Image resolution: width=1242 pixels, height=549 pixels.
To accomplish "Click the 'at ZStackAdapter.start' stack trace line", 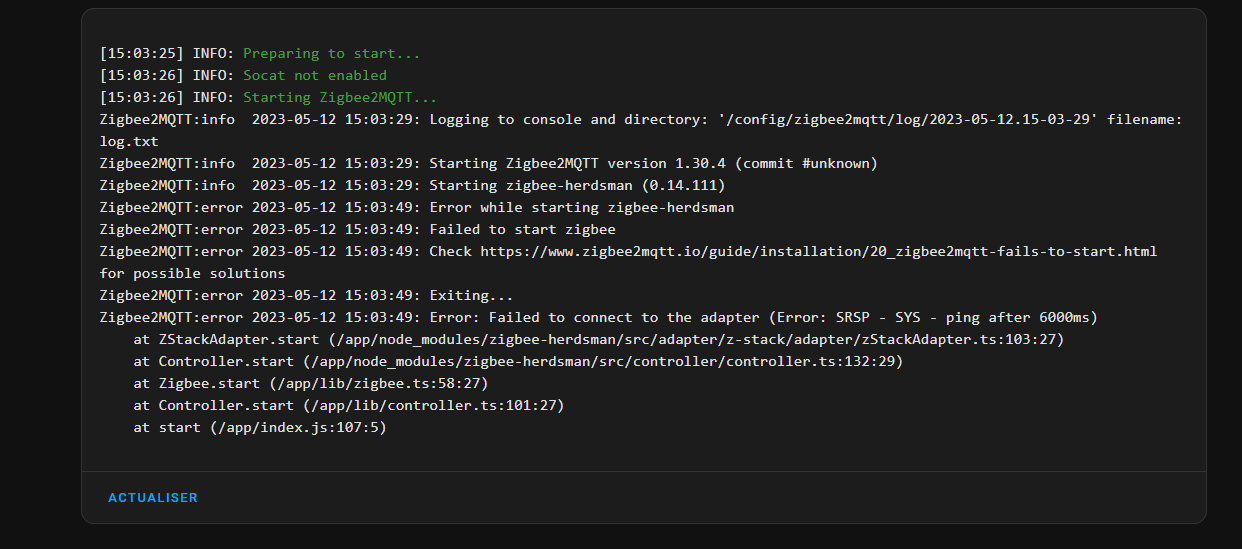I will point(599,339).
